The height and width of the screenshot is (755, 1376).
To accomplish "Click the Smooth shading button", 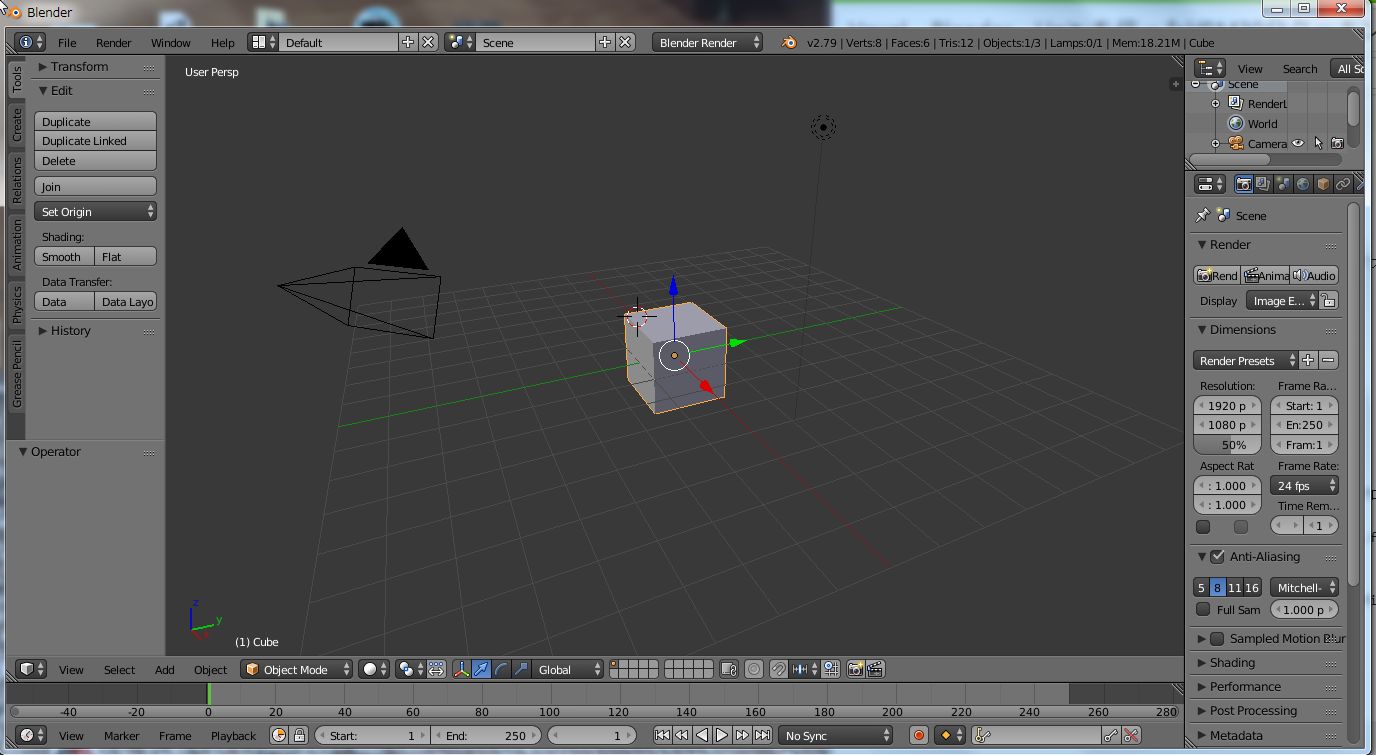I will [x=64, y=256].
